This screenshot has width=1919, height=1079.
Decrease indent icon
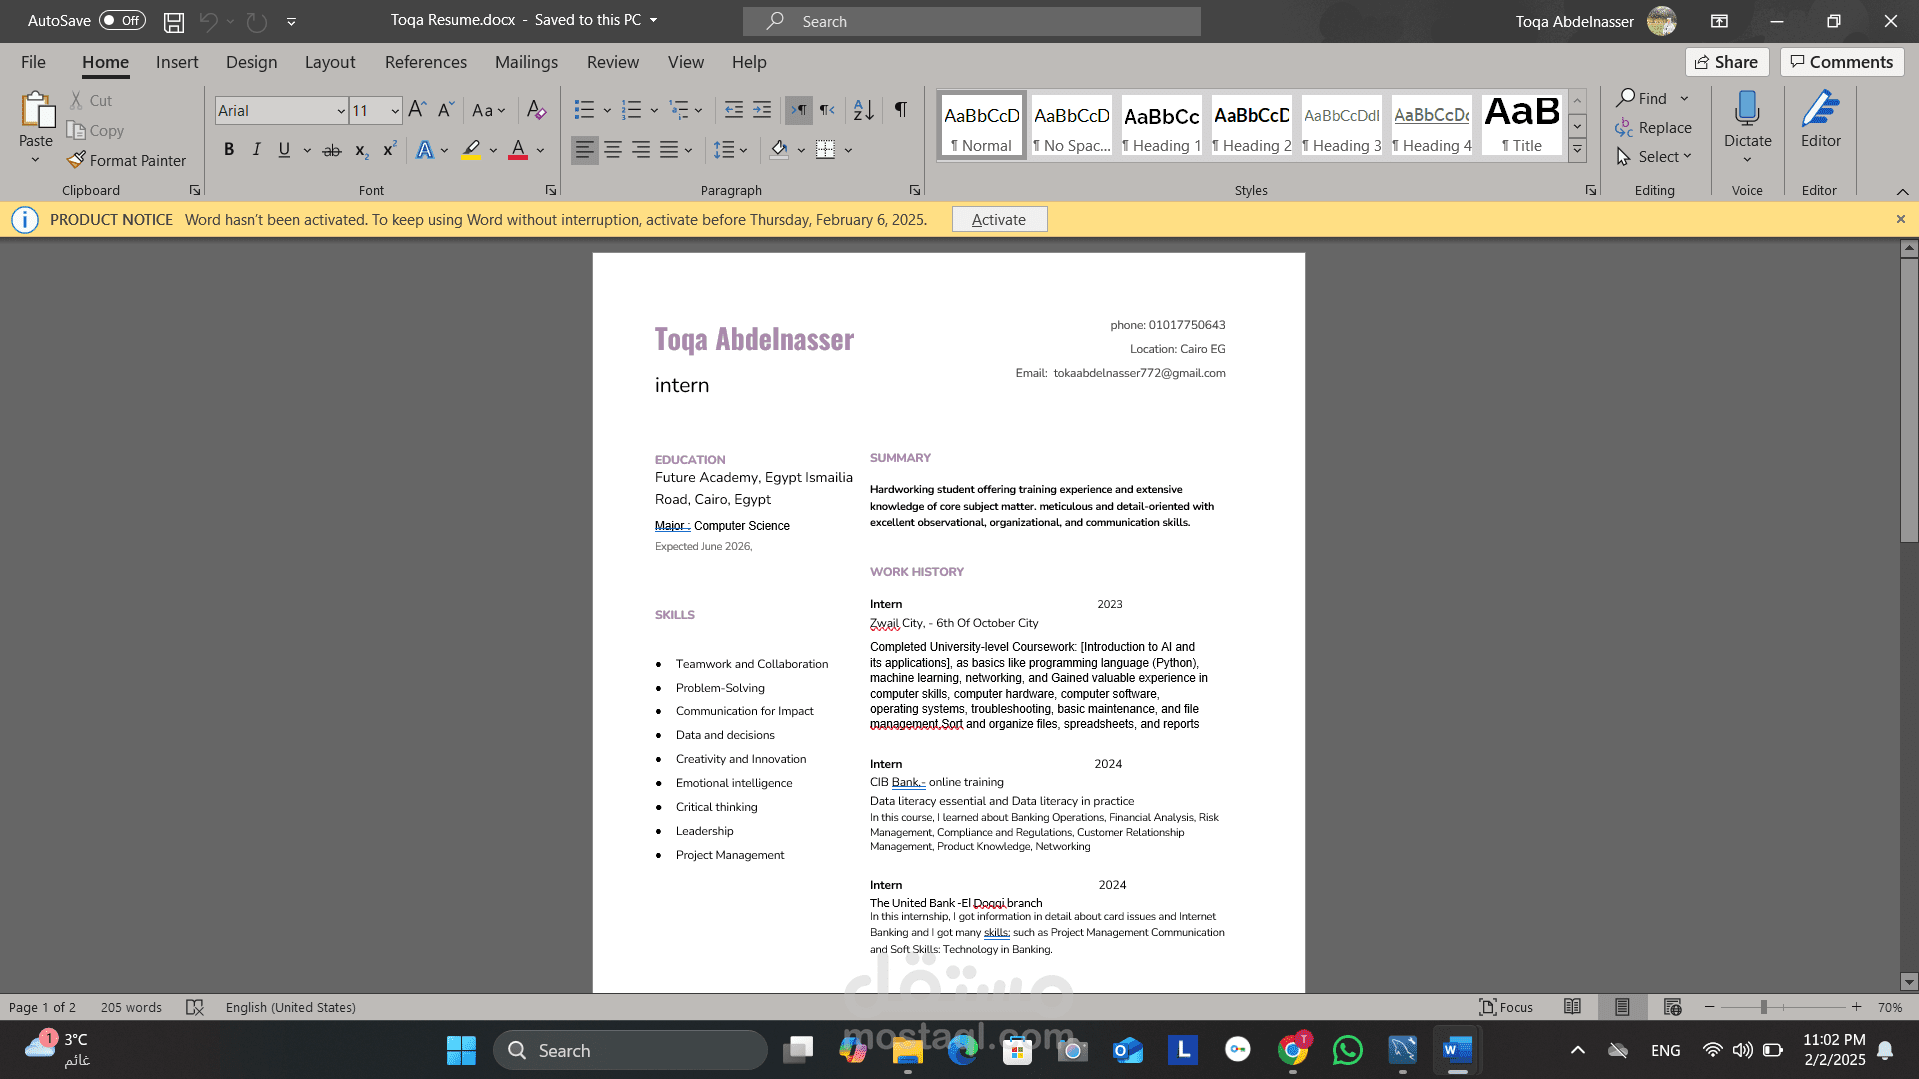(x=734, y=110)
